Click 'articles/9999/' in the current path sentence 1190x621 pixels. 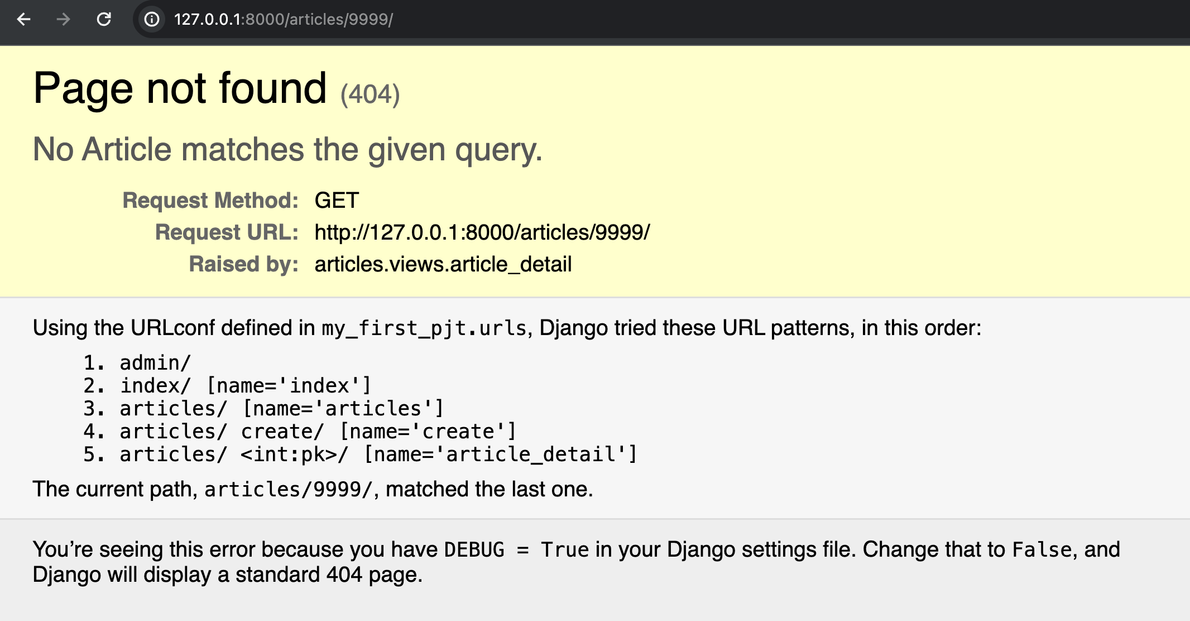pyautogui.click(x=288, y=490)
